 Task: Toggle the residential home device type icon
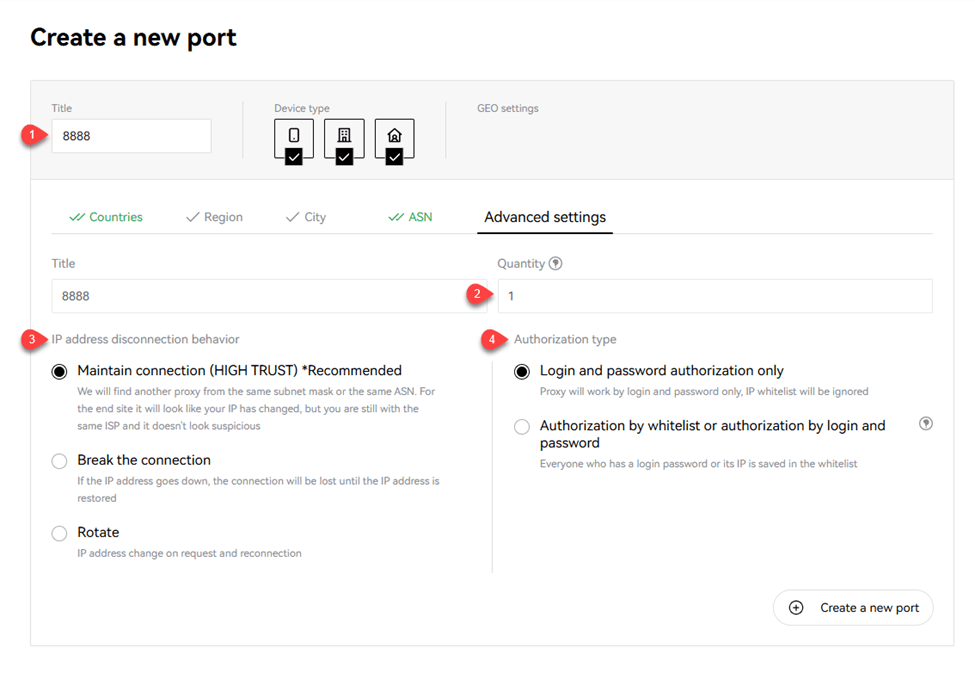pyautogui.click(x=394, y=139)
